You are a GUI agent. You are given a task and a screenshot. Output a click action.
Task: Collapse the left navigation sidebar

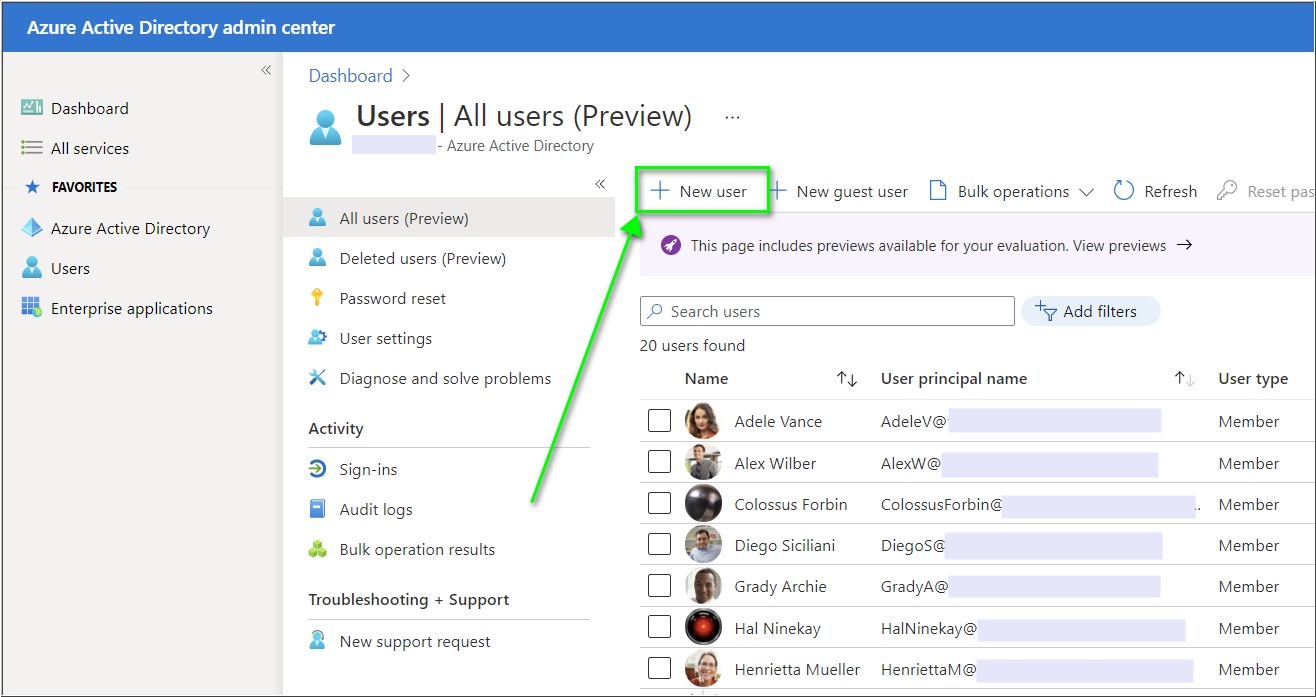[266, 70]
